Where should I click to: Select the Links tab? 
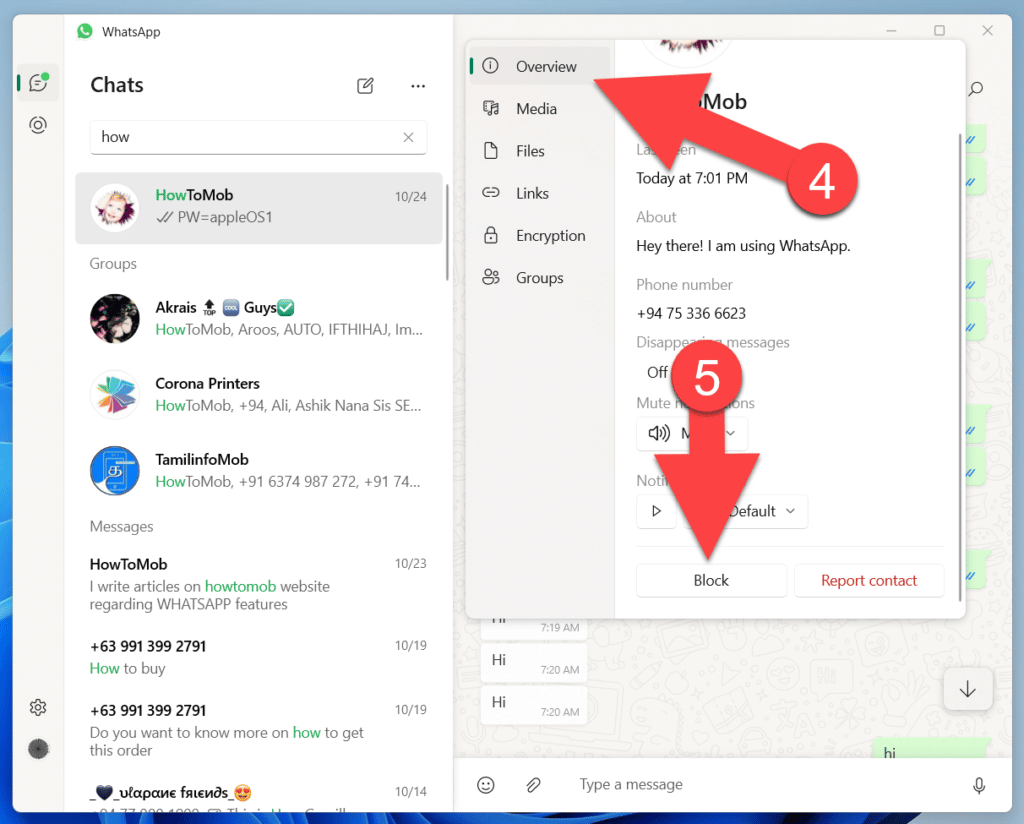pyautogui.click(x=541, y=193)
